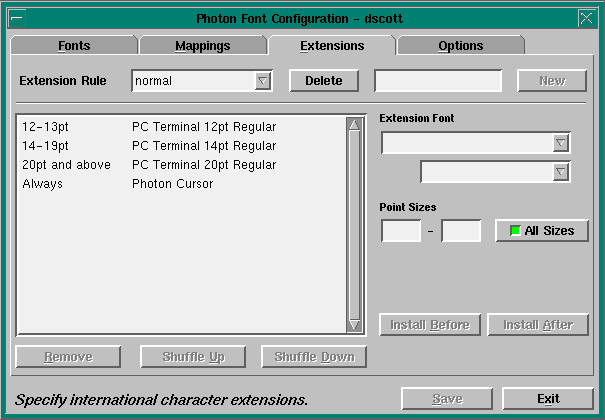Open the second Extension Font dropdown
This screenshot has width=605, height=420.
(561, 173)
